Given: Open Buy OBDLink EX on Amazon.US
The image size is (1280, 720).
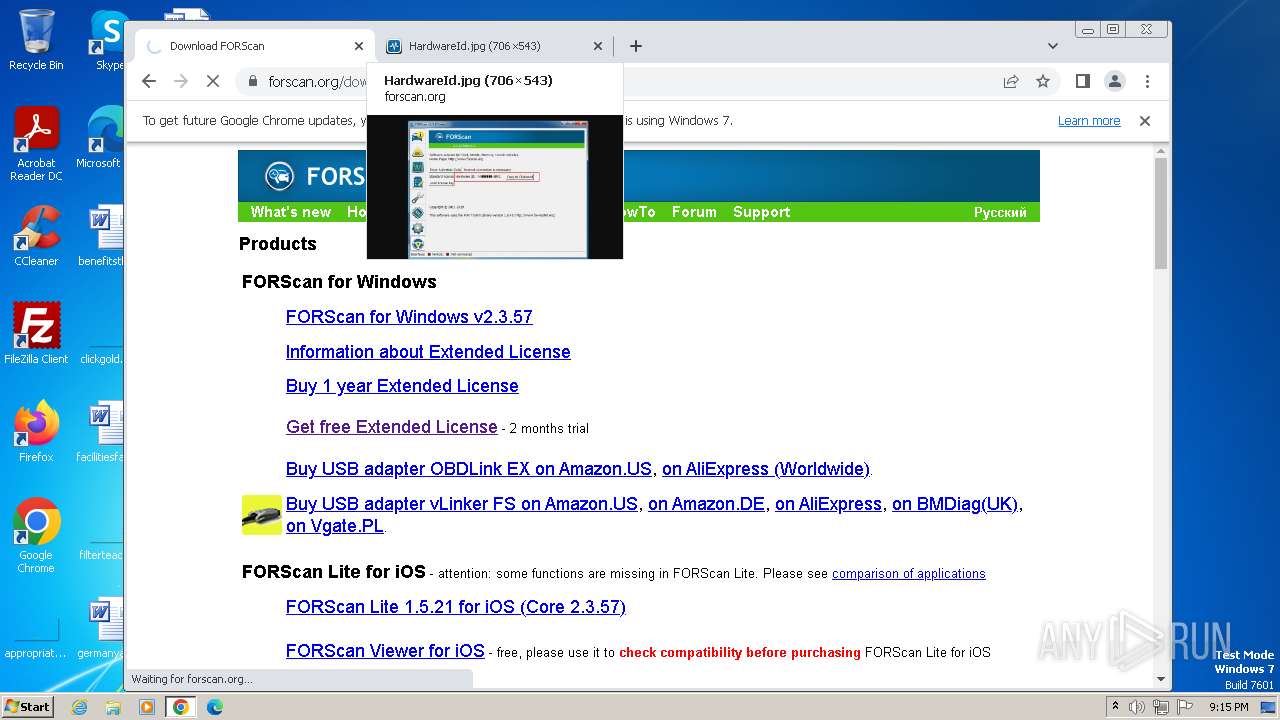Looking at the screenshot, I should pyautogui.click(x=469, y=469).
